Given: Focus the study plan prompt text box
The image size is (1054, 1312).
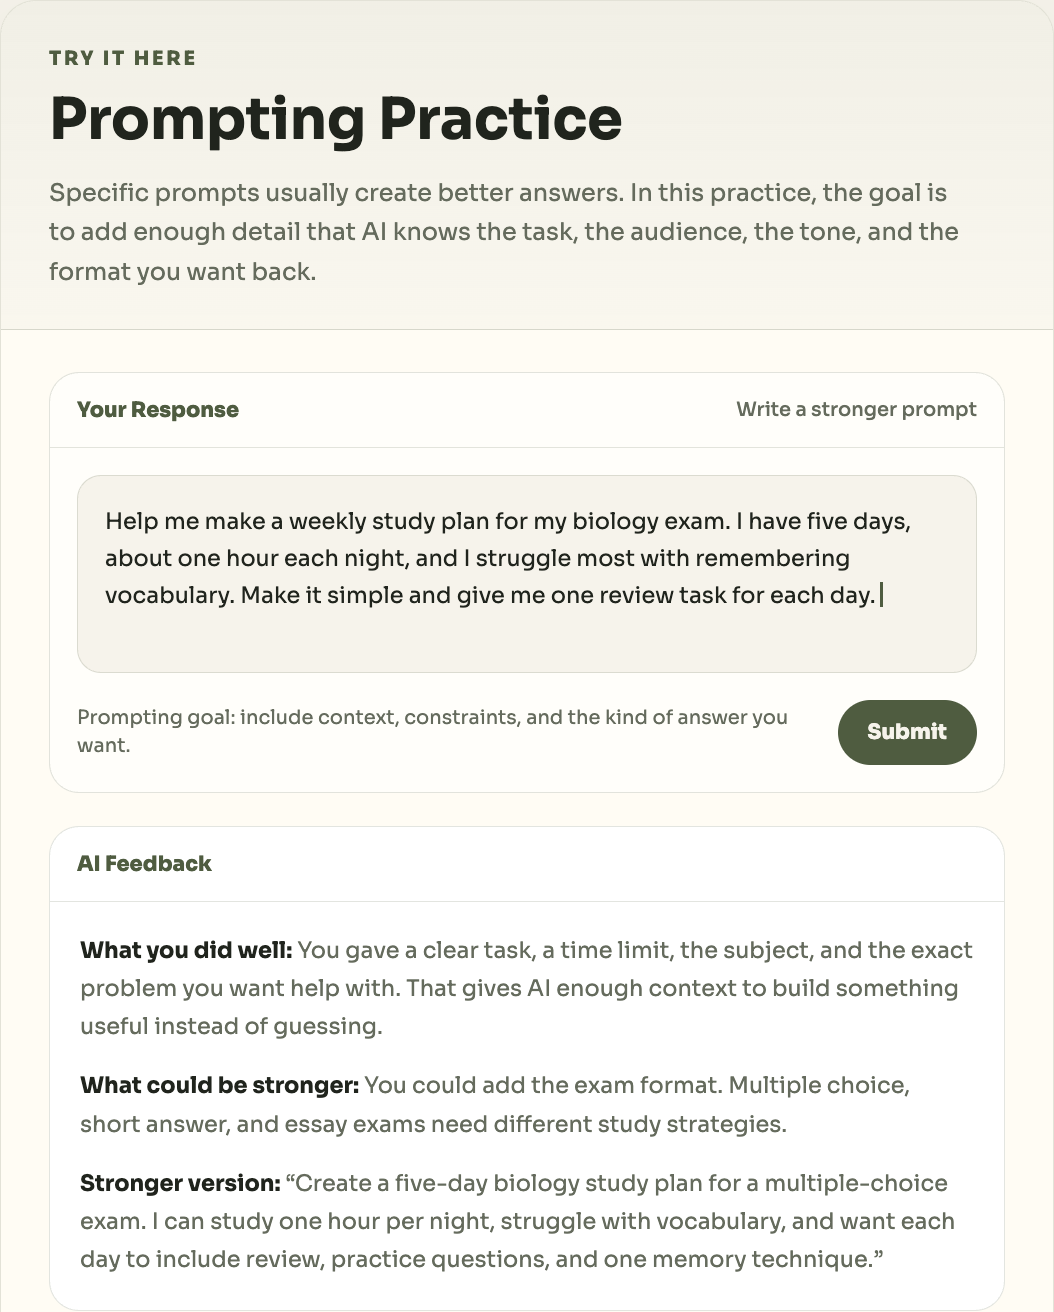Looking at the screenshot, I should pos(526,574).
